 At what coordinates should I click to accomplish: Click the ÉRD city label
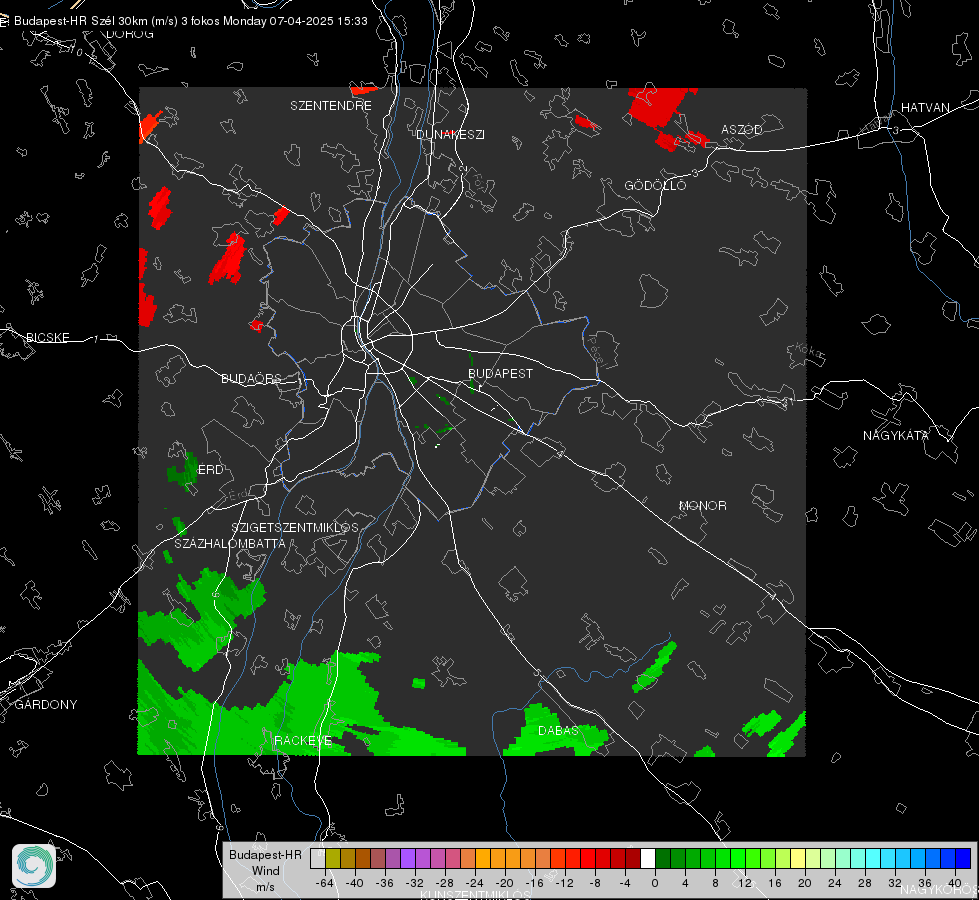(x=210, y=470)
